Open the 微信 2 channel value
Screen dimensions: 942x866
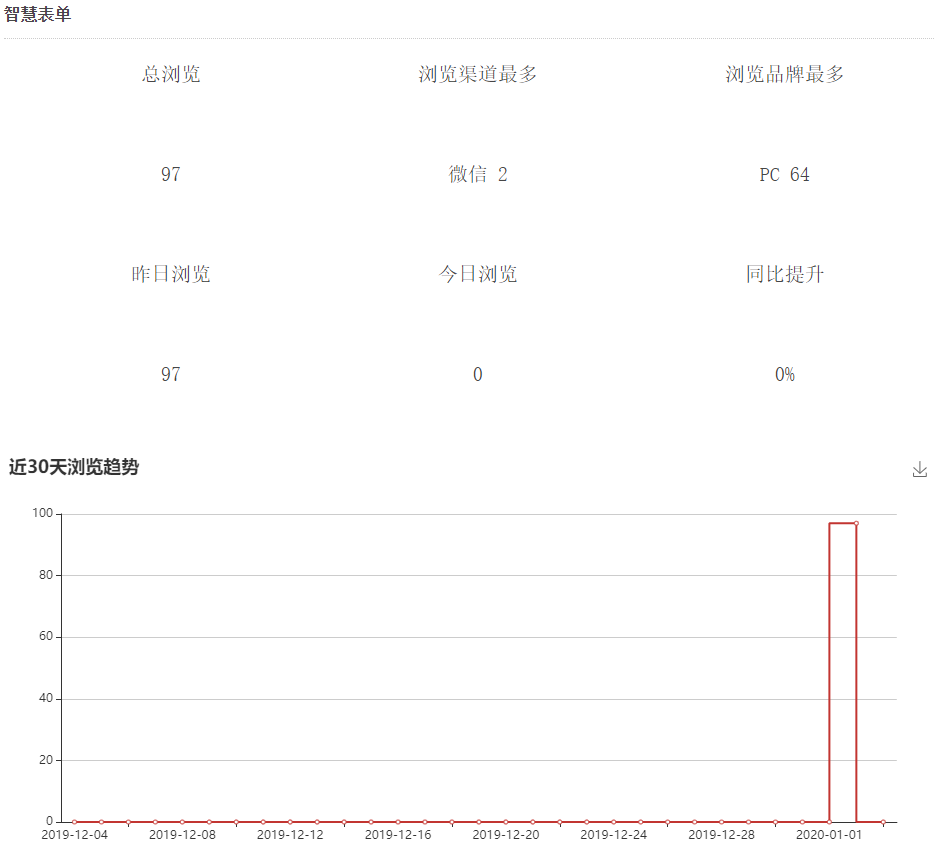[477, 175]
